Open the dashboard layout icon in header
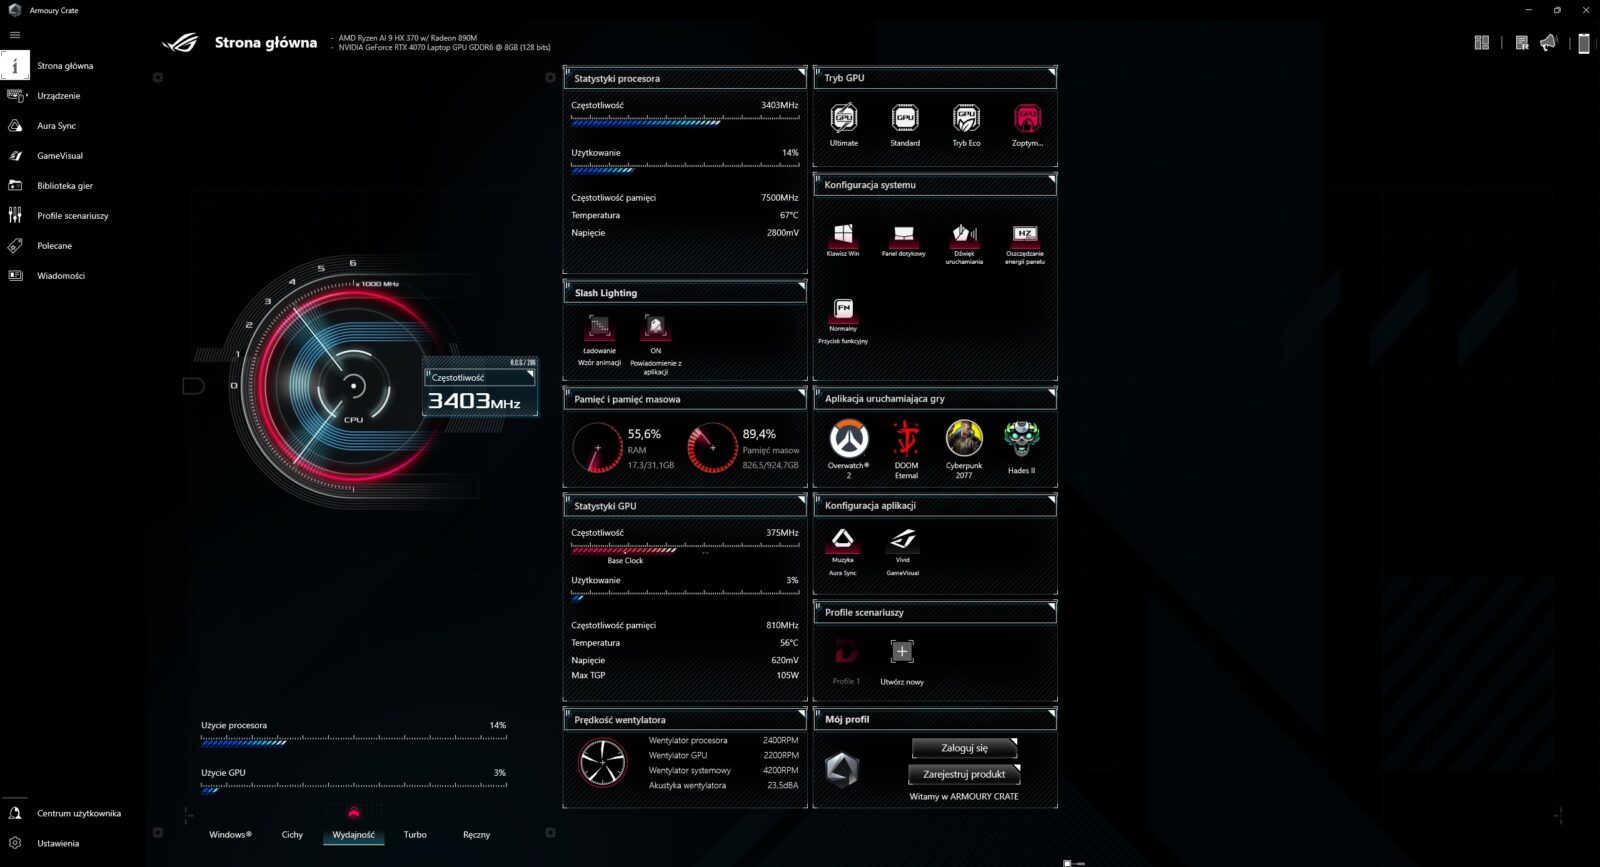 tap(1482, 43)
